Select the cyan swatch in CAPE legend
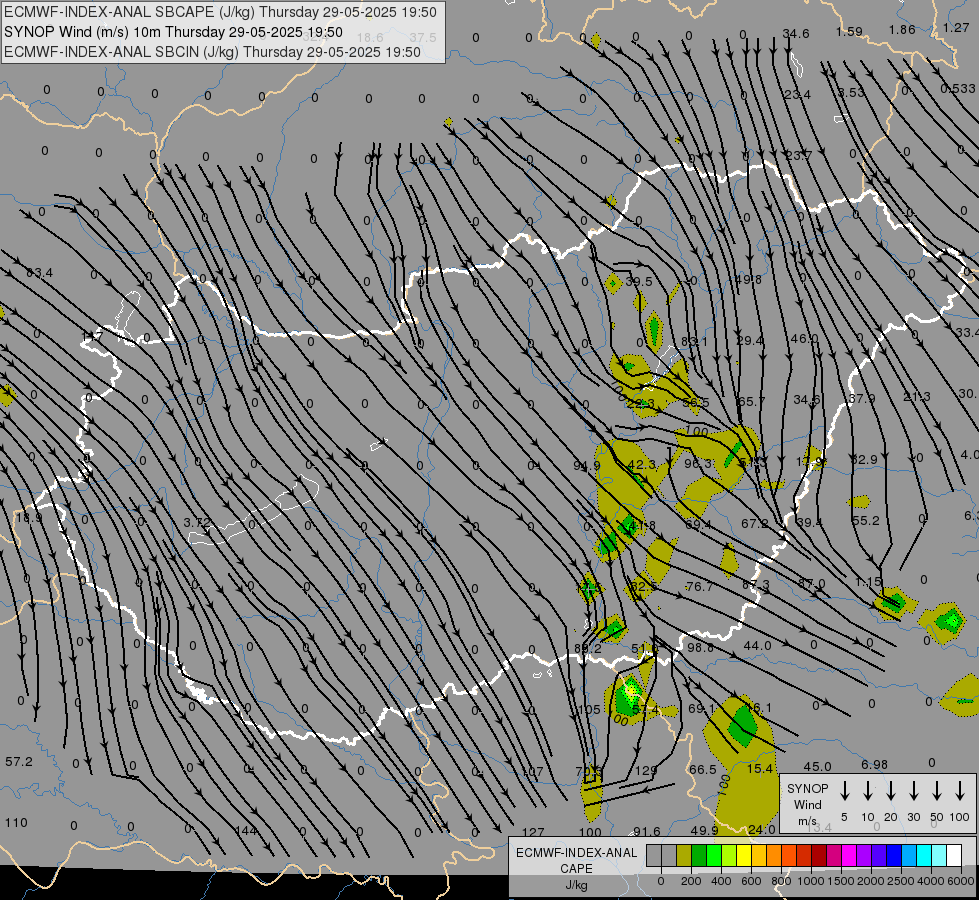This screenshot has width=979, height=900. click(923, 855)
